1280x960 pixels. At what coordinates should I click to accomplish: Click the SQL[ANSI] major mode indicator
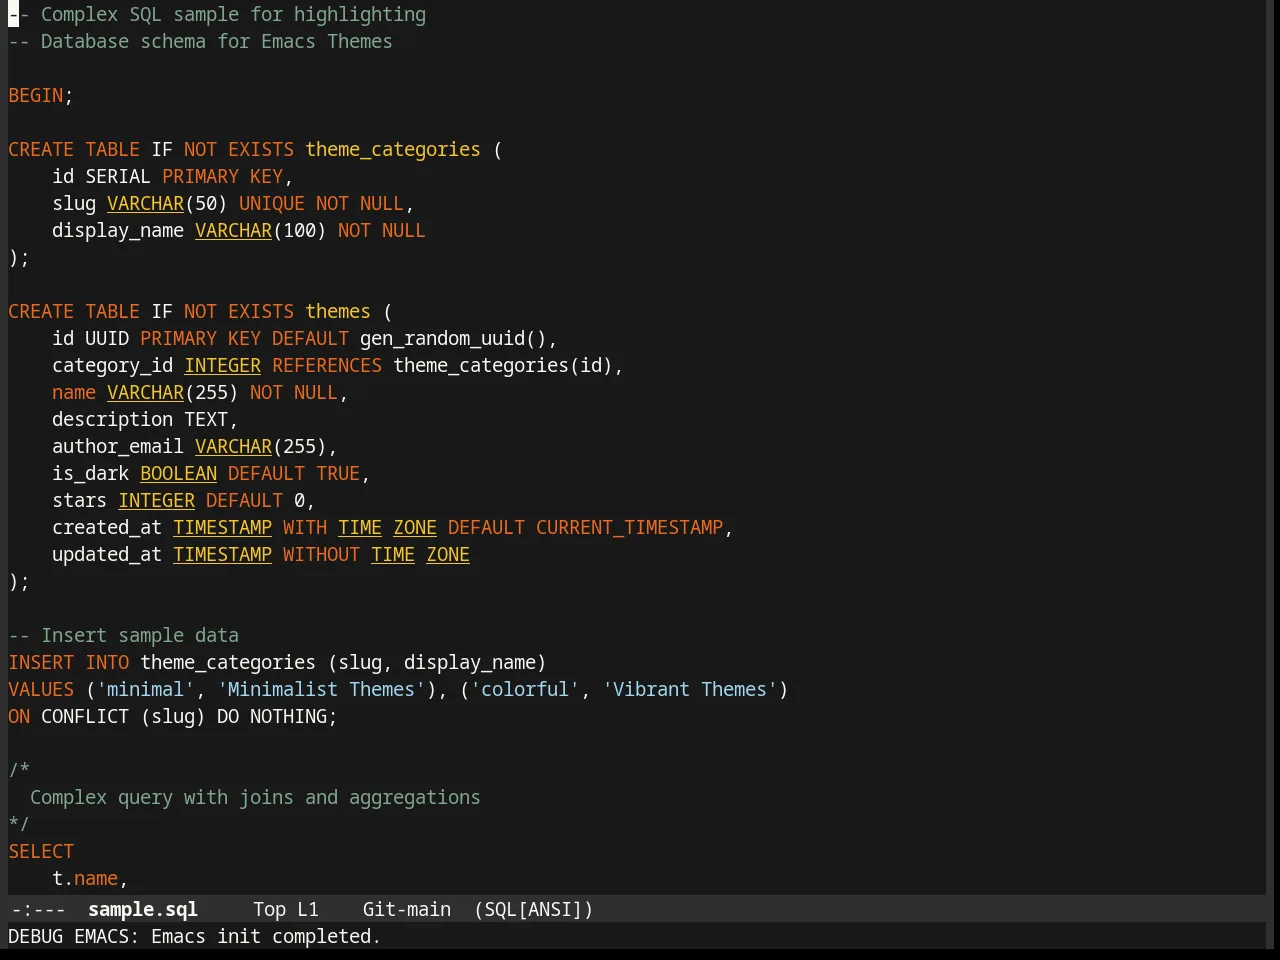534,909
